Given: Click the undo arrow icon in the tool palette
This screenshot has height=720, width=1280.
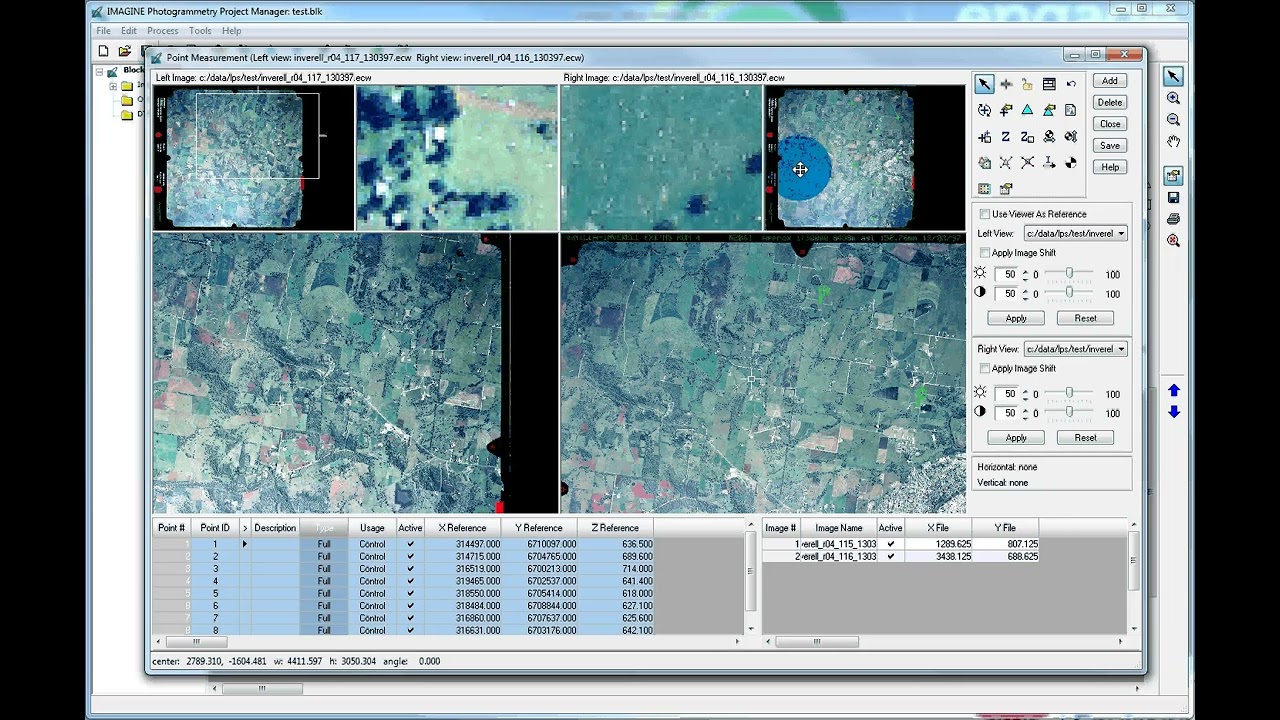Looking at the screenshot, I should pyautogui.click(x=1071, y=85).
